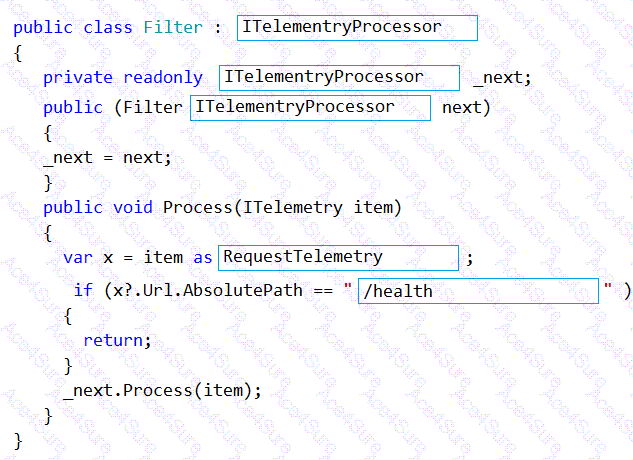Viewport: 633px width, 460px height.
Task: Click the 'as' keyword before RequestTelemetry
Action: [203, 257]
